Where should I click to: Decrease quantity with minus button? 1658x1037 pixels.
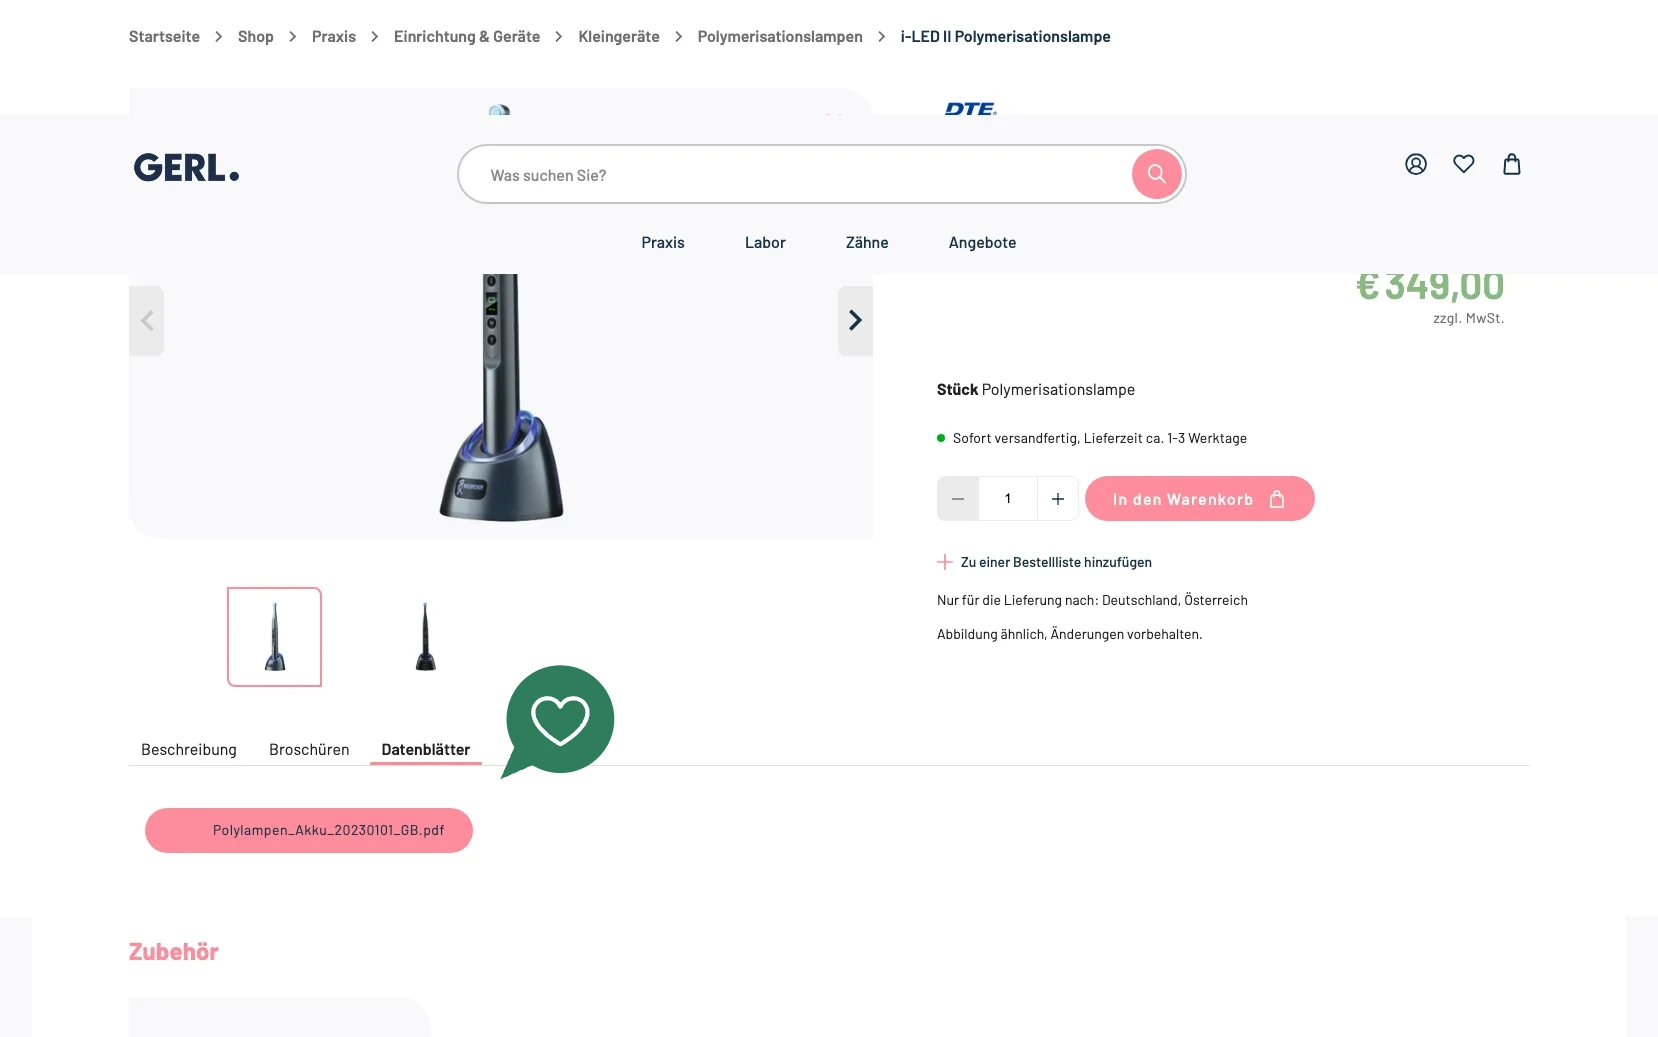958,498
